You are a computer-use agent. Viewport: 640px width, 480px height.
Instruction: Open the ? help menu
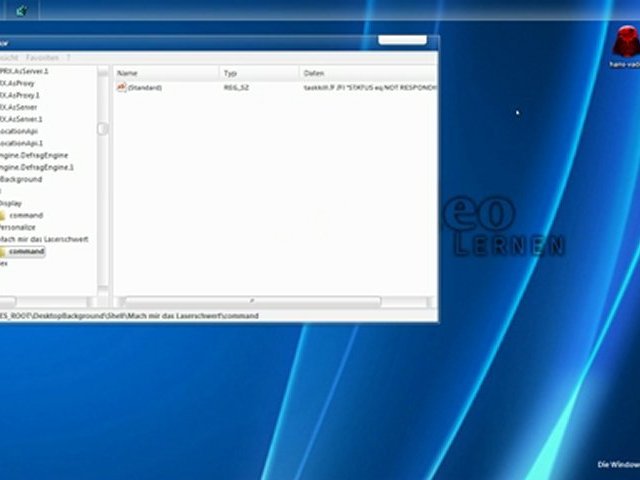pos(68,58)
